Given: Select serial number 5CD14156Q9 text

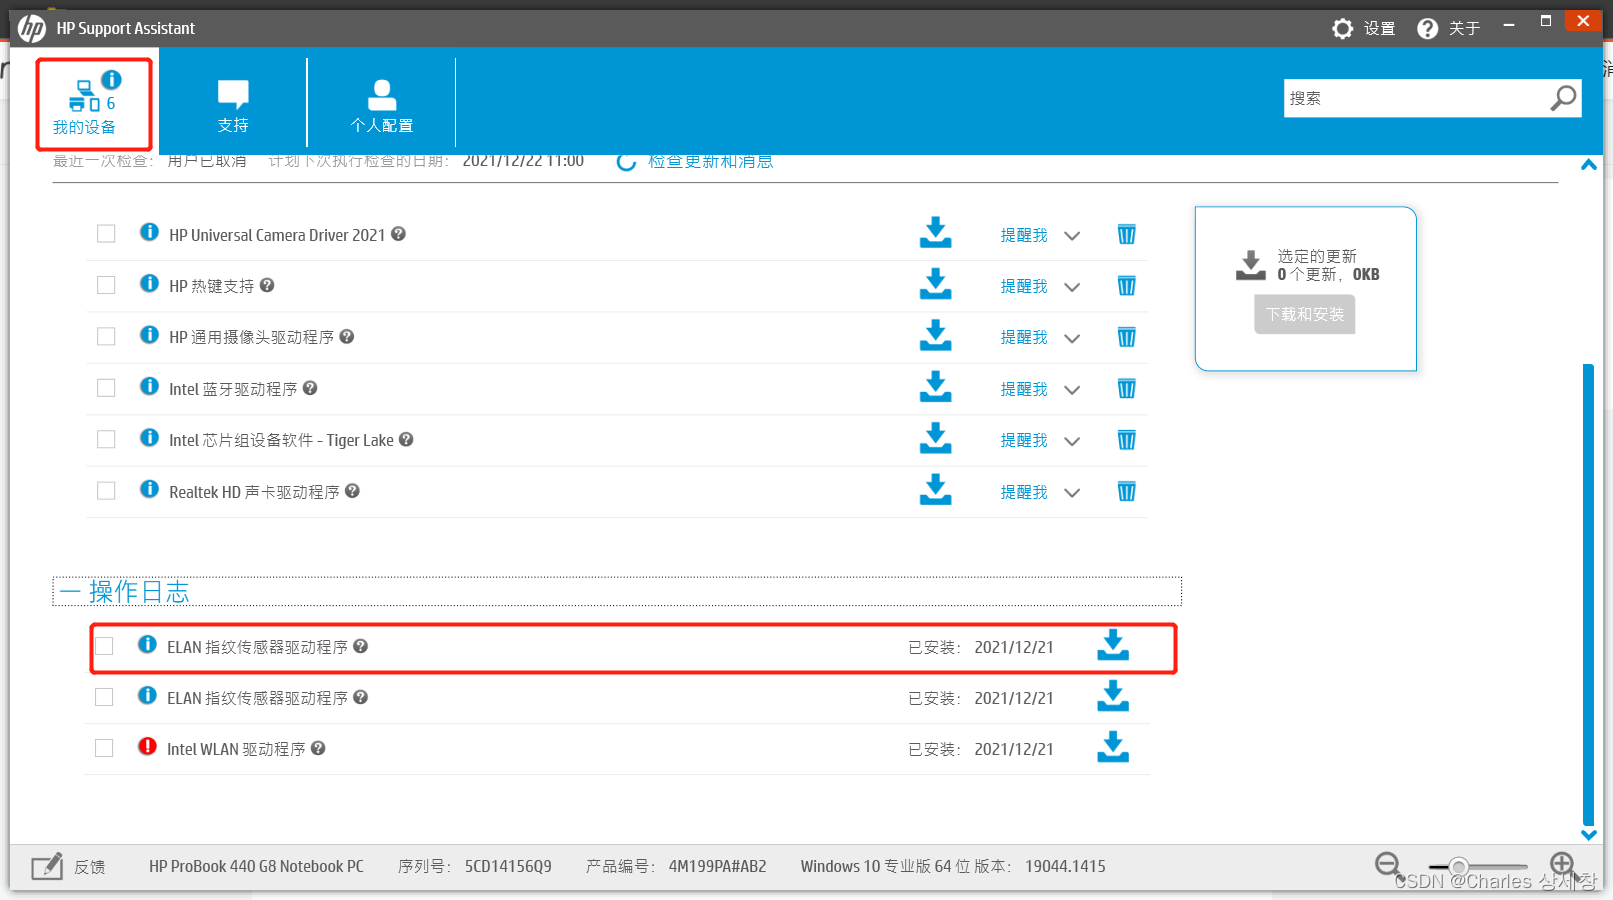Looking at the screenshot, I should click(508, 867).
